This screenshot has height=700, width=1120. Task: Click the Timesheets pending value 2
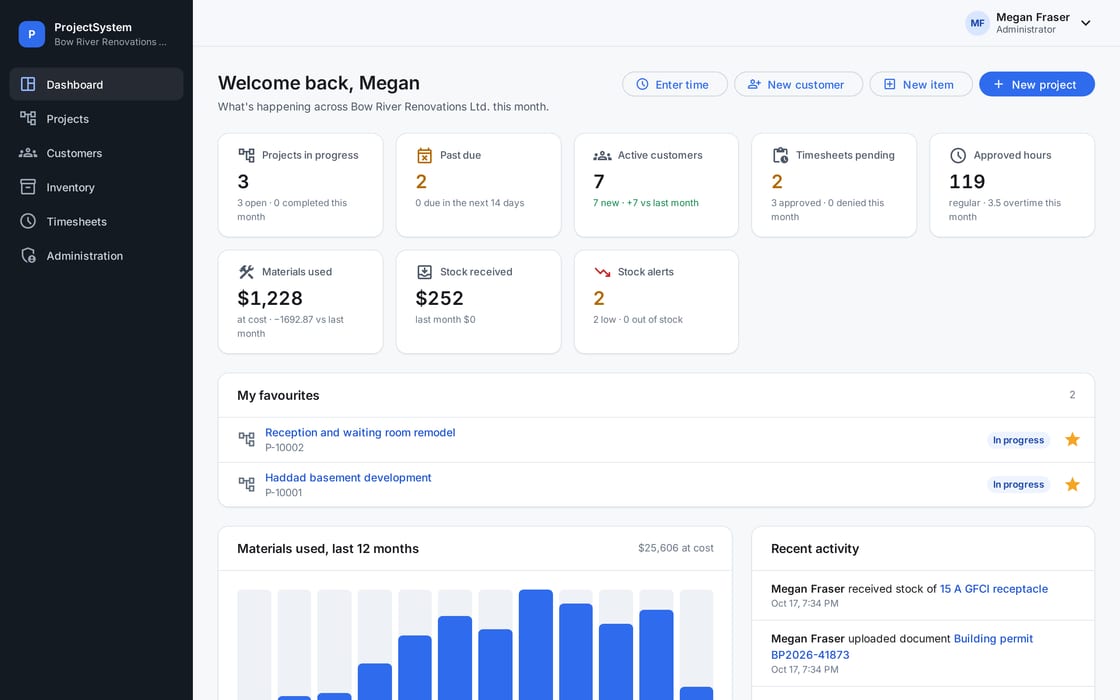tap(777, 181)
